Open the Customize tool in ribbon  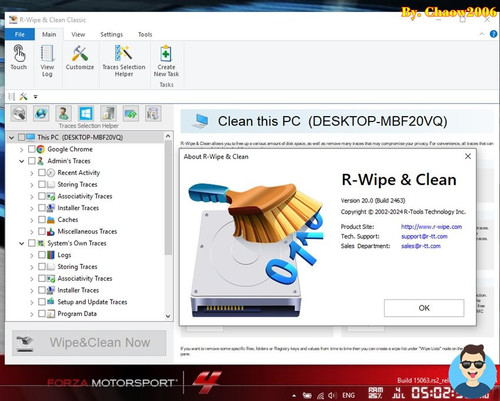80,57
